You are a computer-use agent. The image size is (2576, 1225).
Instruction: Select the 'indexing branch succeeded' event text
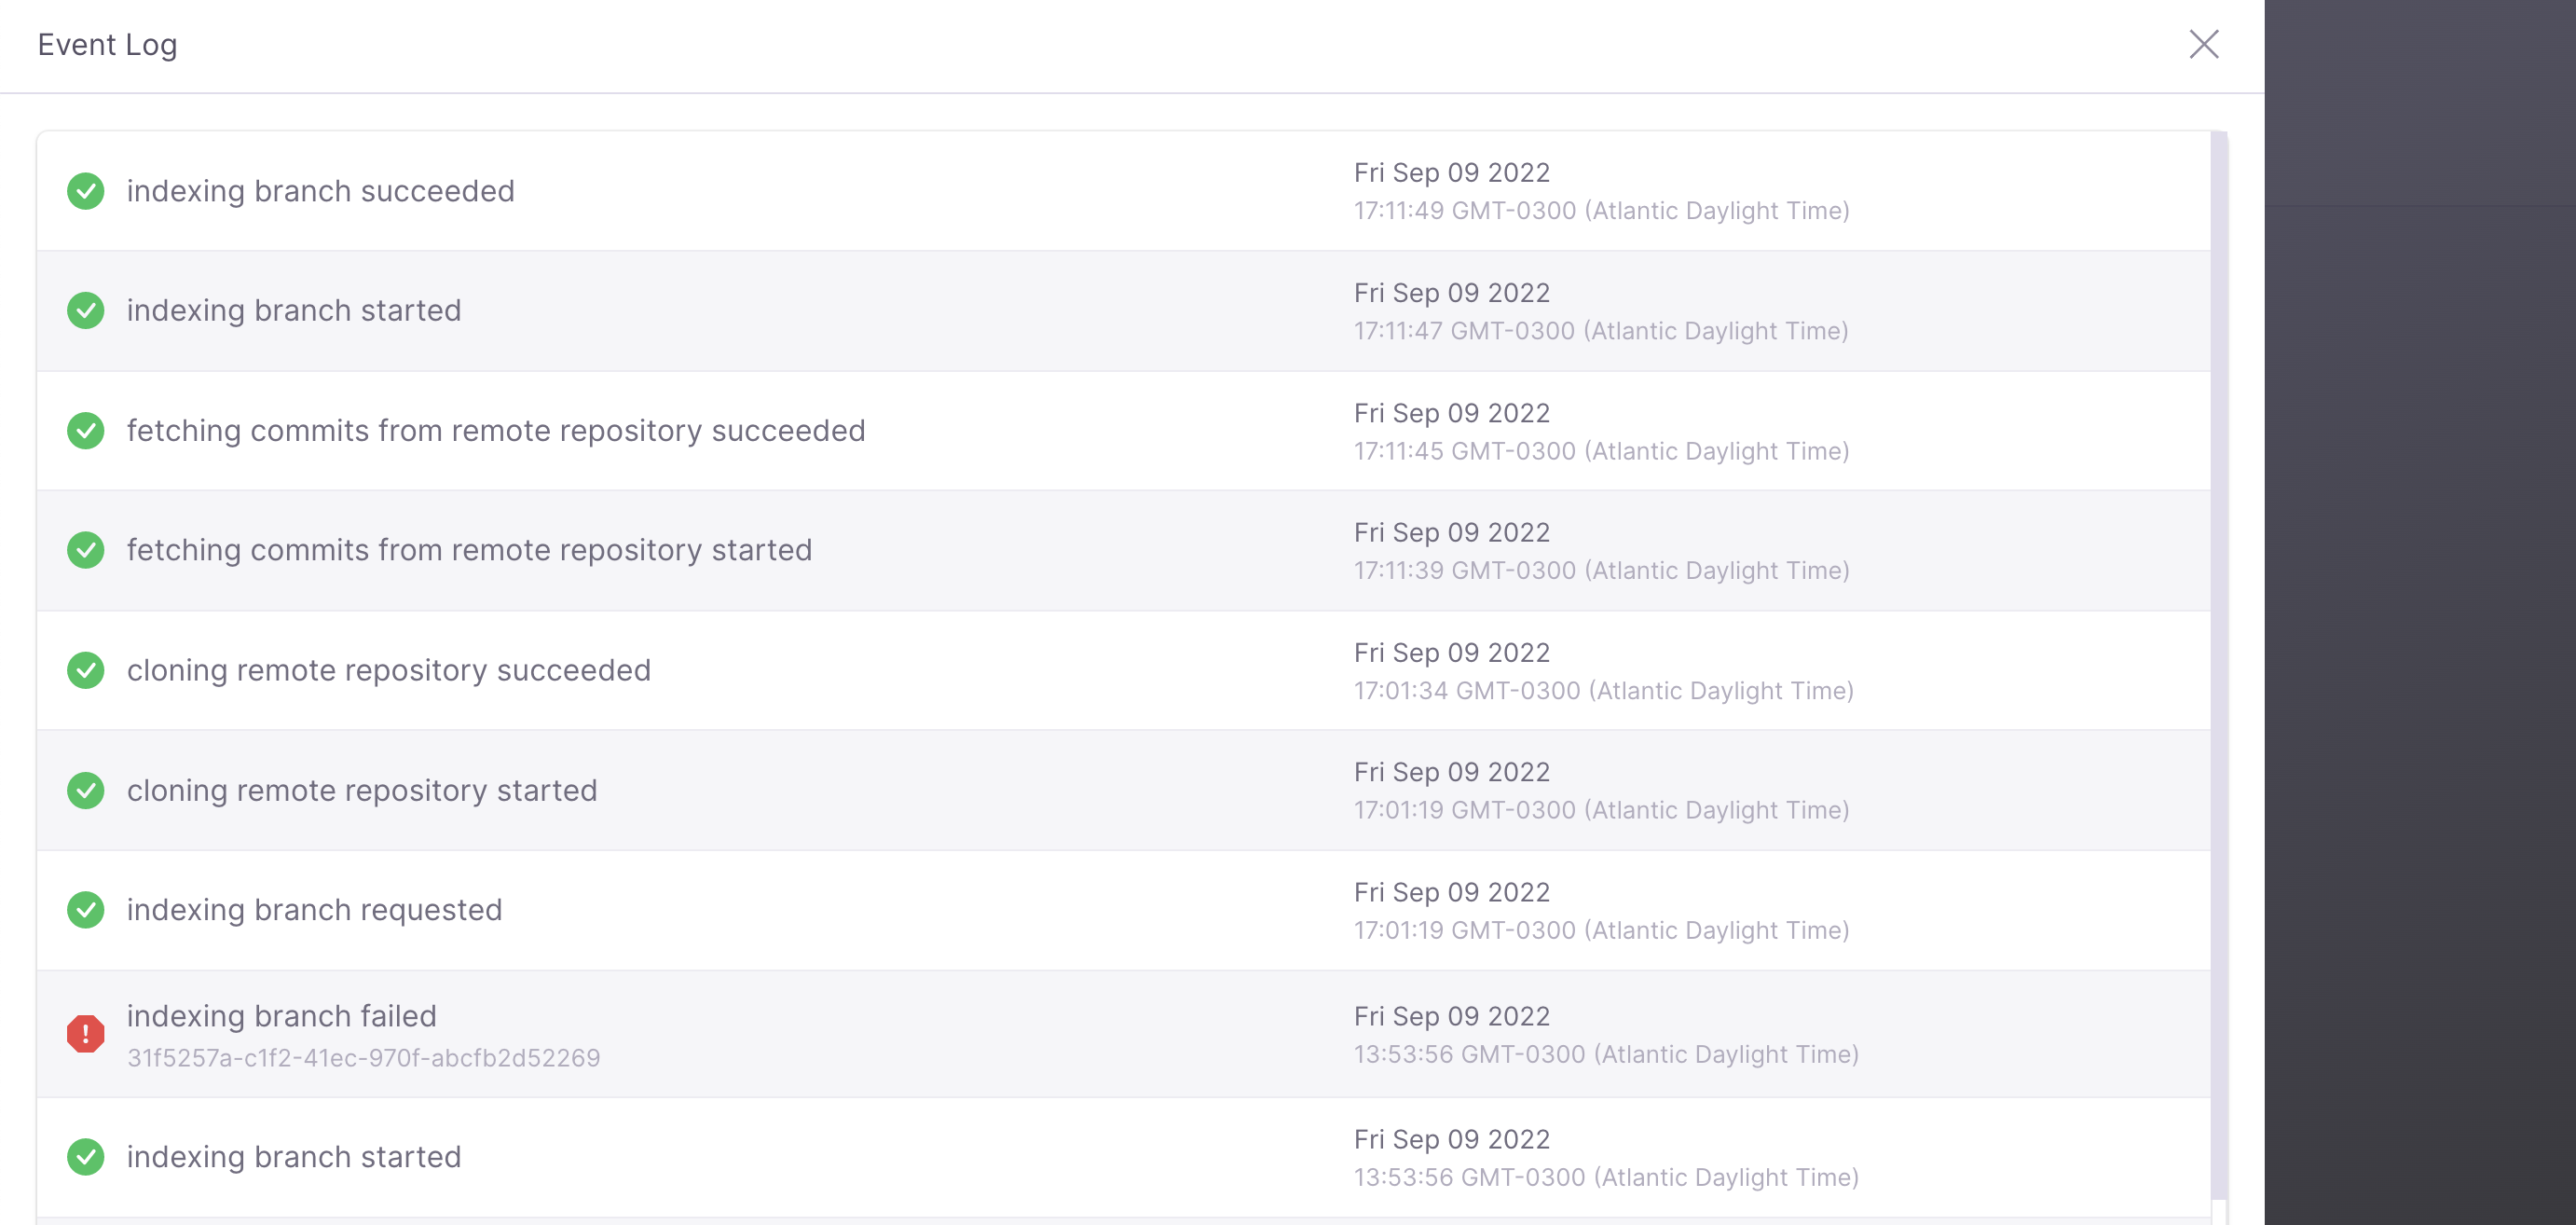click(321, 191)
